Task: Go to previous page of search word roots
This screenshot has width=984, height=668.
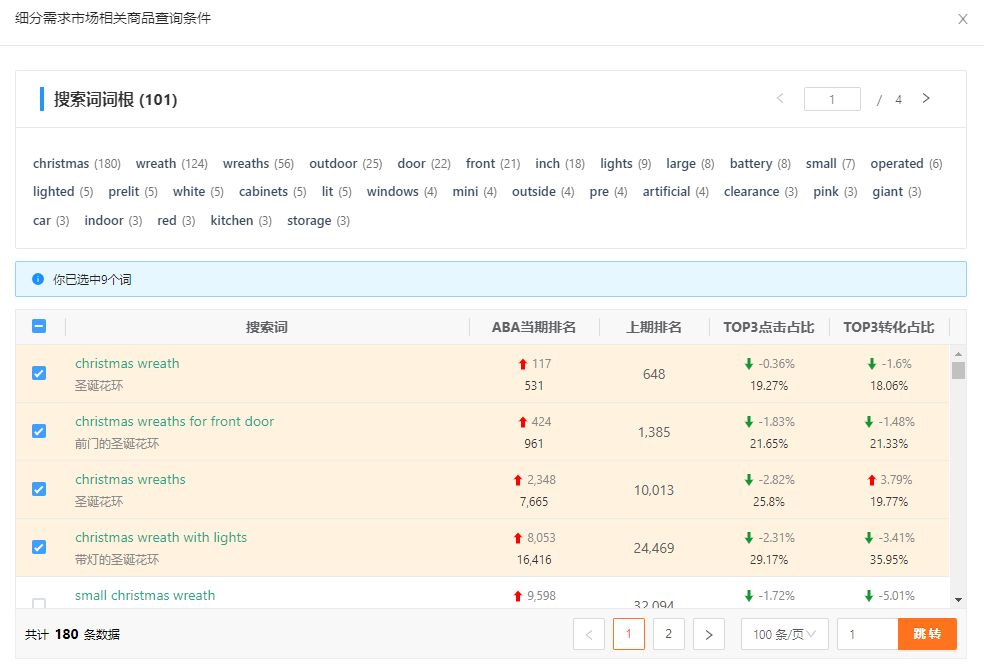Action: click(780, 99)
